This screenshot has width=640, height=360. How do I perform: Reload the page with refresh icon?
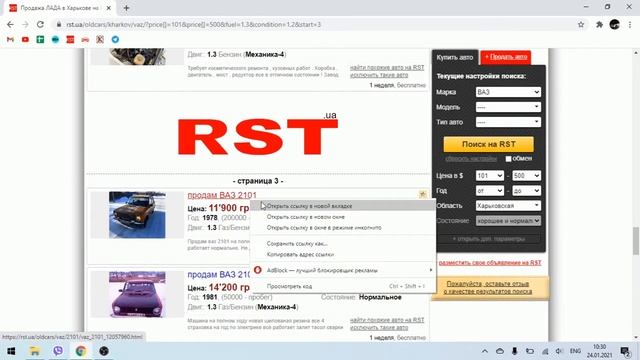pyautogui.click(x=40, y=24)
